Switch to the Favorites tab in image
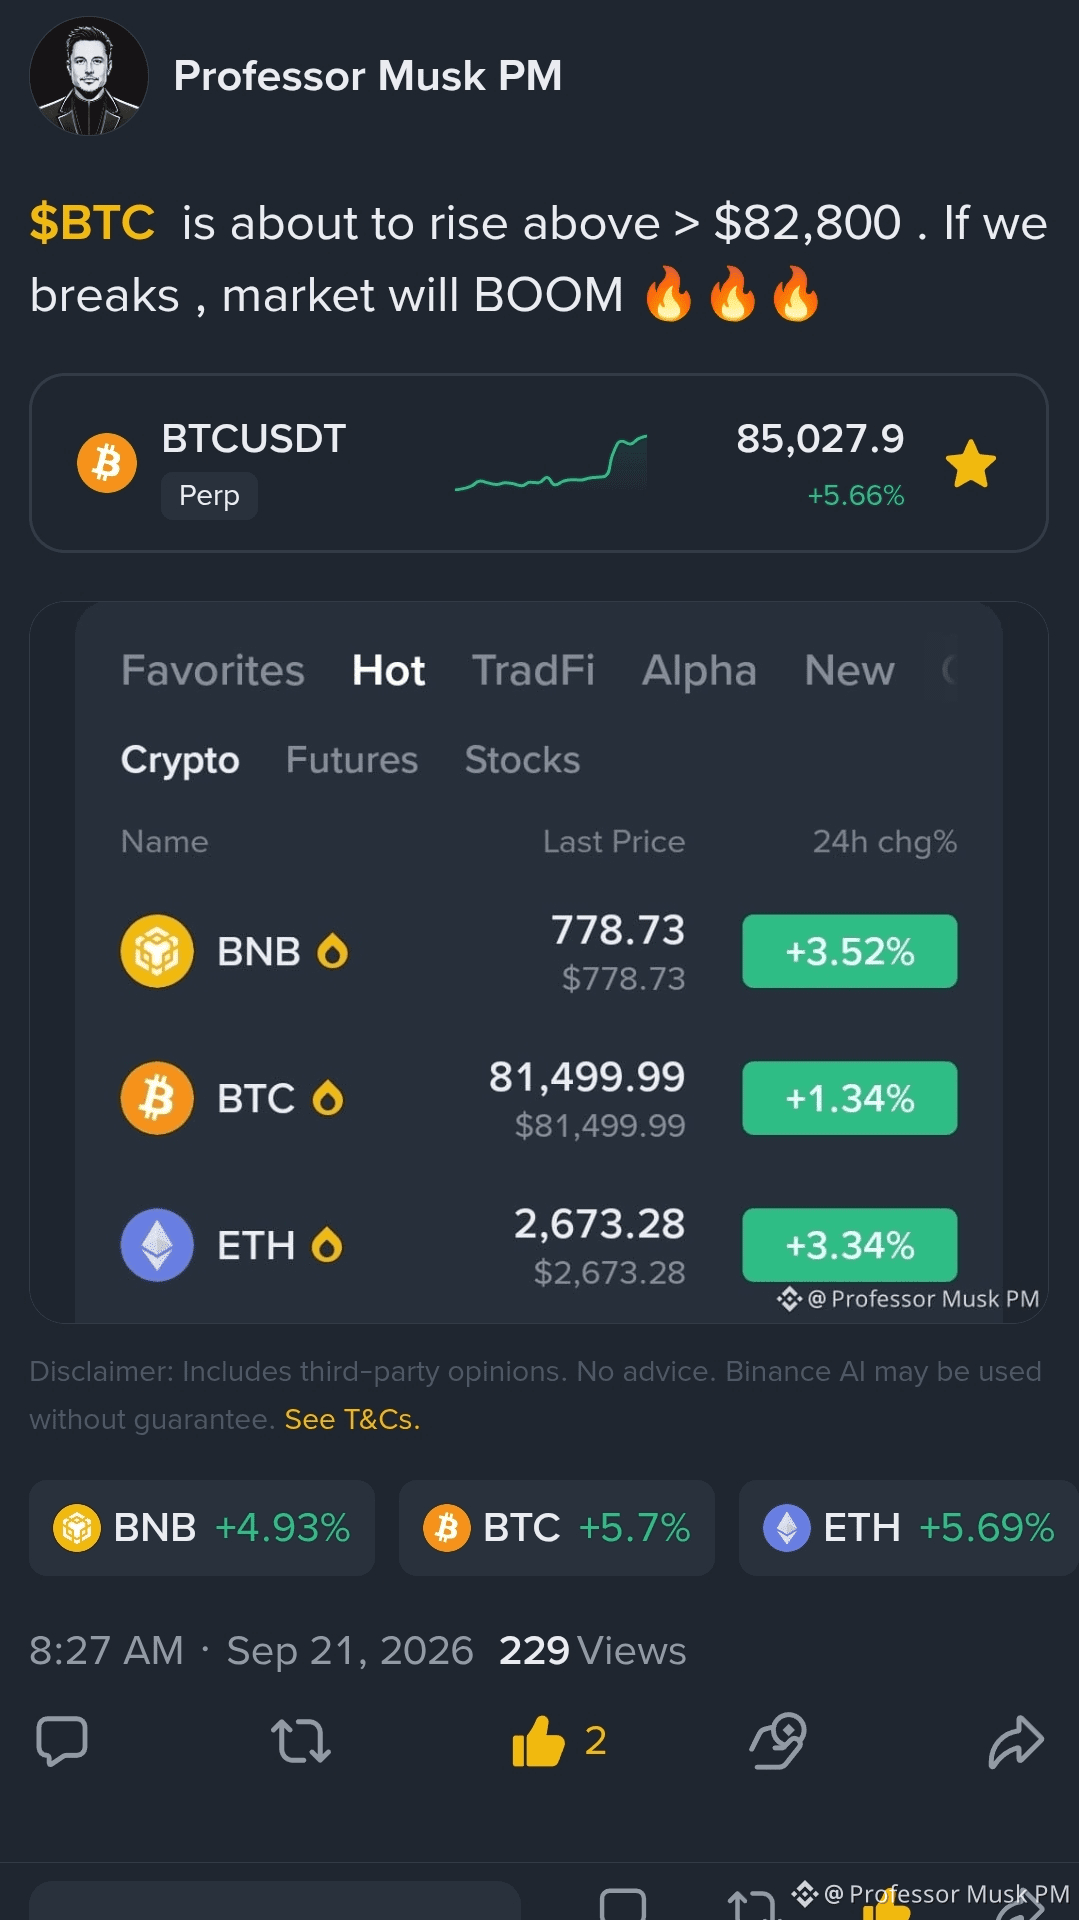The width and height of the screenshot is (1079, 1920). coord(213,670)
